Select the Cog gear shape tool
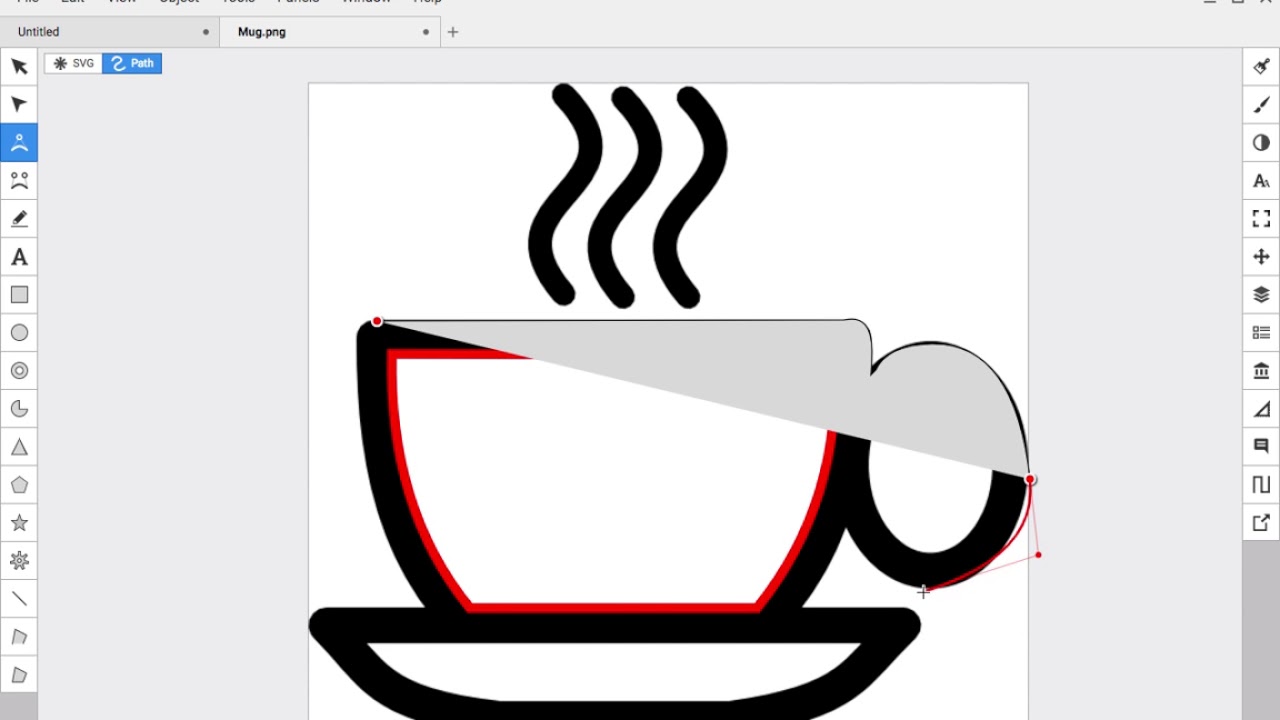The height and width of the screenshot is (720, 1280). pyautogui.click(x=19, y=561)
